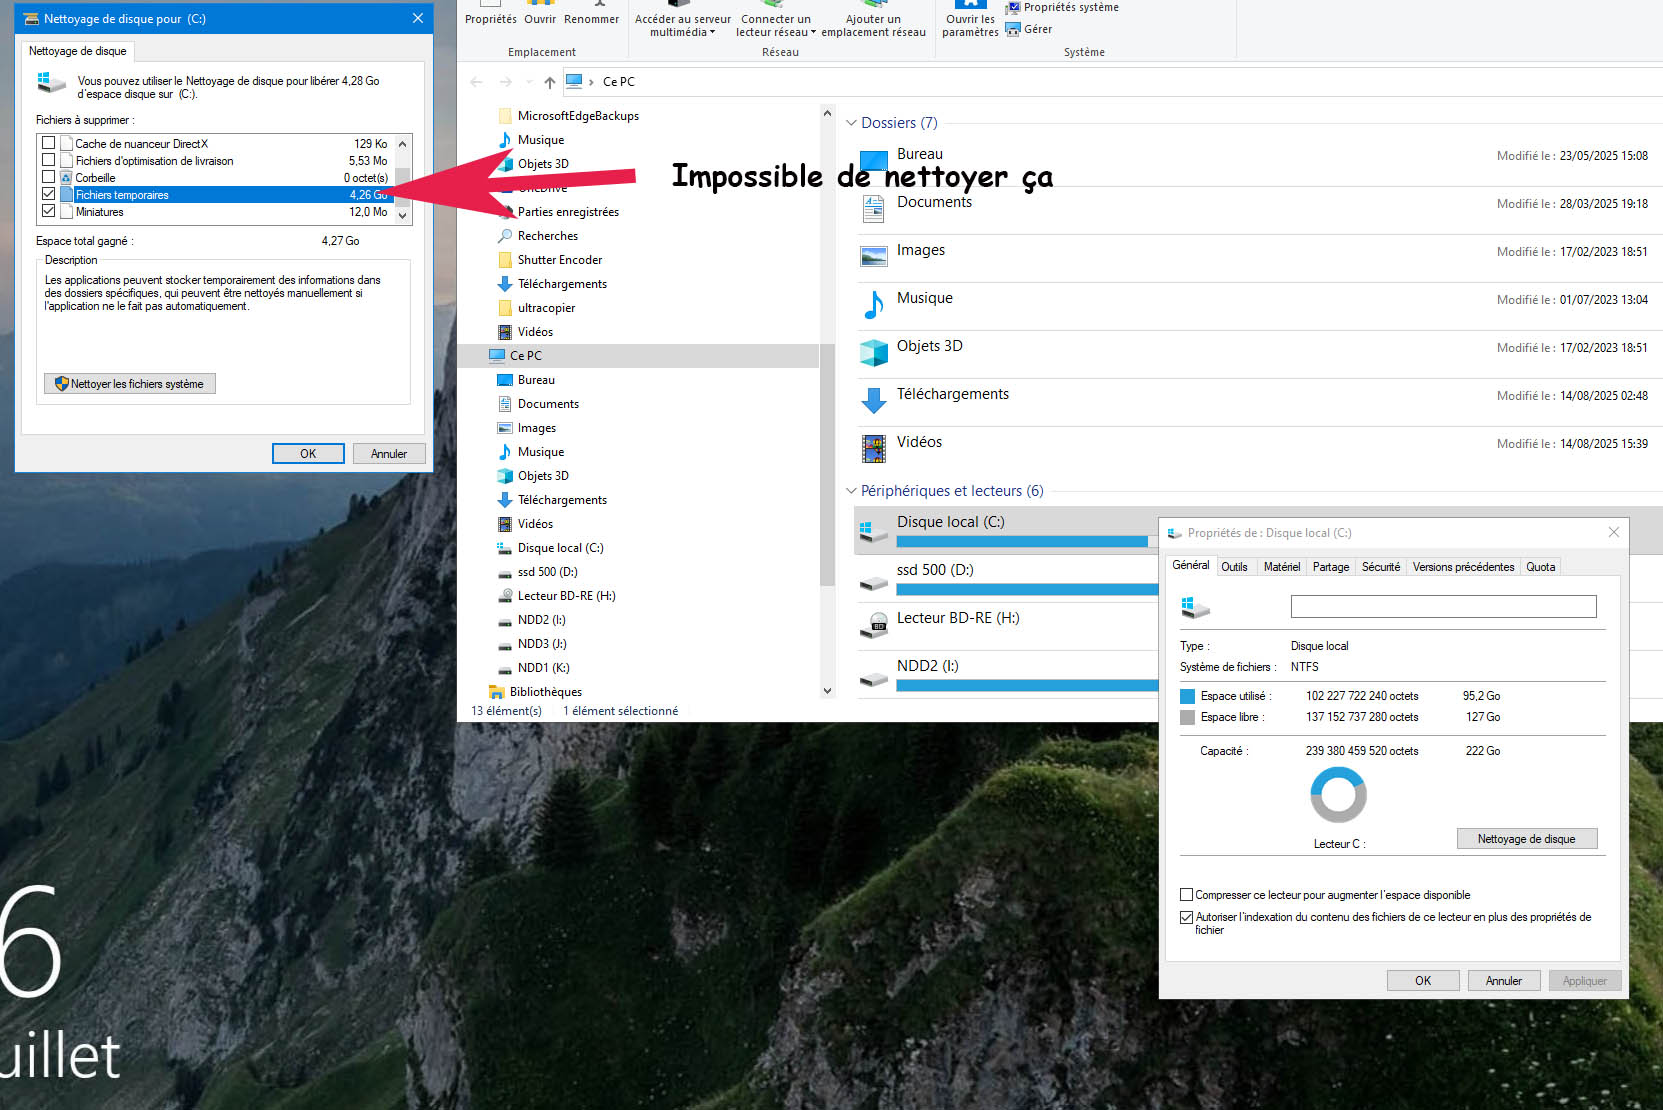This screenshot has height=1110, width=1663.
Task: Click the back arrow in Explorer address bar
Action: pyautogui.click(x=476, y=82)
